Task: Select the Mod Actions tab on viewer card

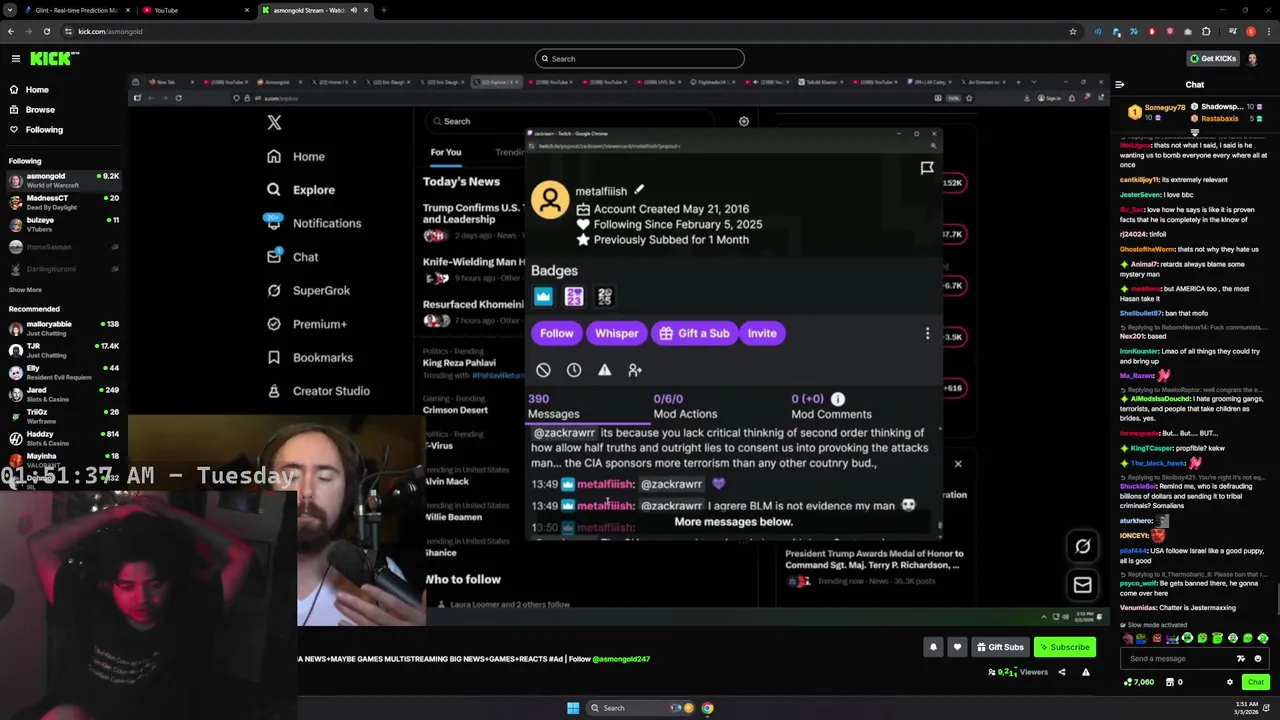Action: point(685,407)
